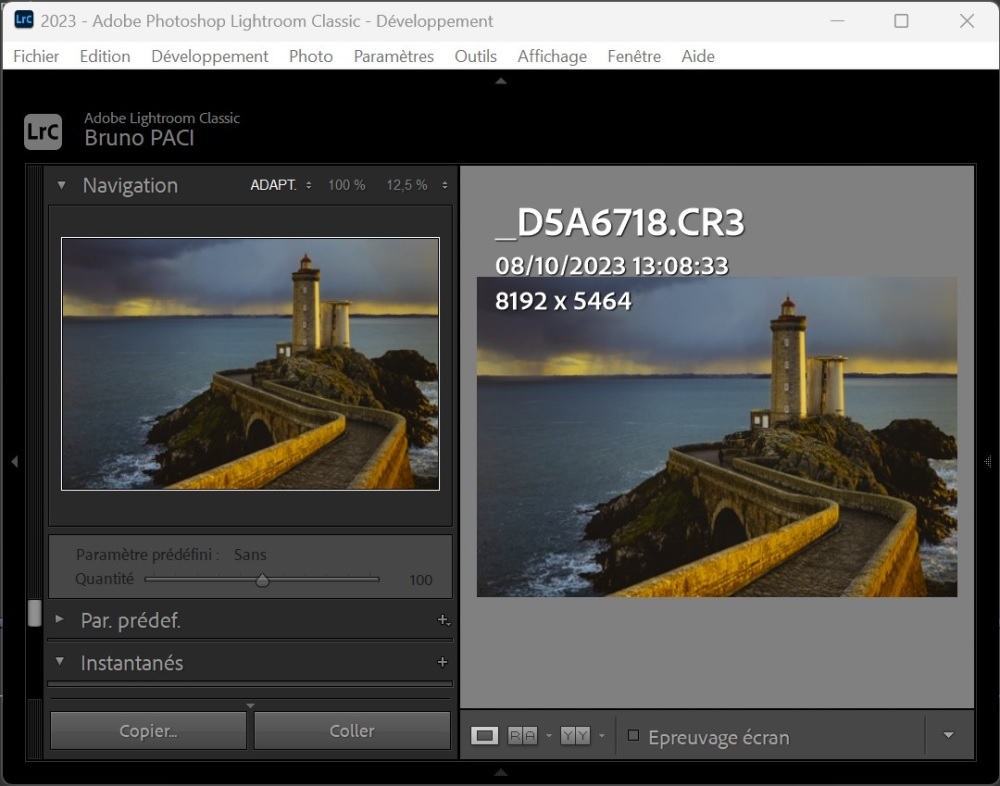
Task: Click the Lightroom Classic LrC identity plate logo
Action: [x=43, y=131]
